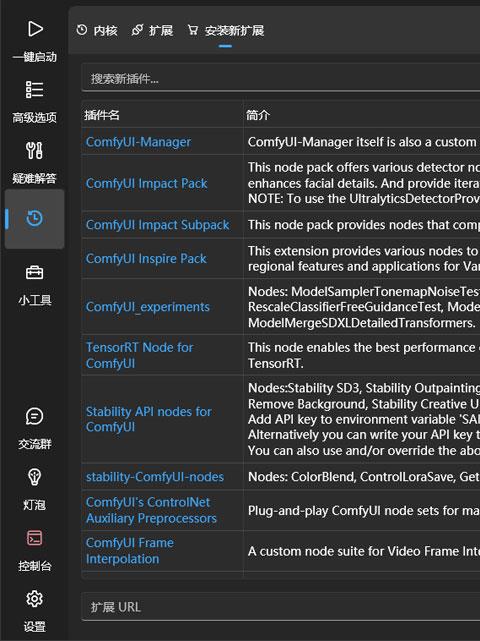Click the clock icon on 内核 tab

[x=82, y=30]
